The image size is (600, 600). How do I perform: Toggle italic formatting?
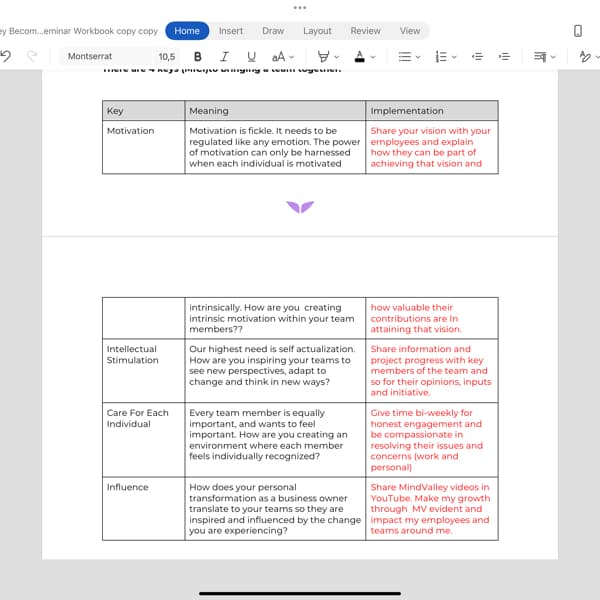pos(224,57)
